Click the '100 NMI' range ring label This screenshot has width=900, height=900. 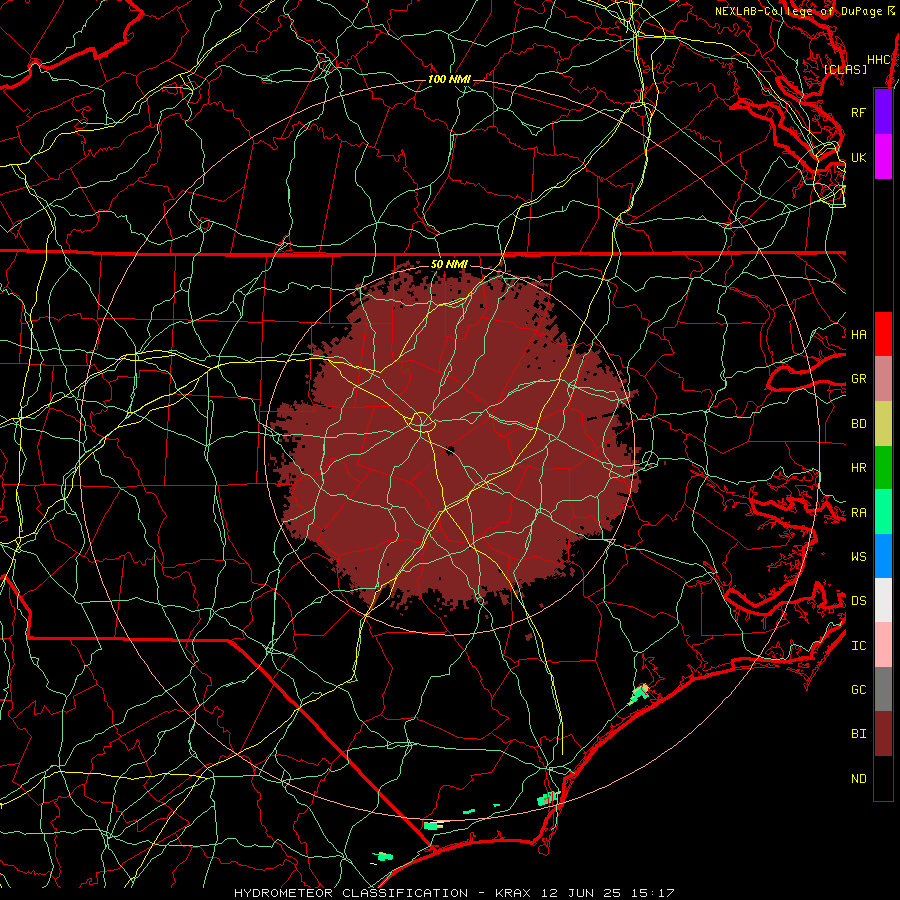point(449,79)
